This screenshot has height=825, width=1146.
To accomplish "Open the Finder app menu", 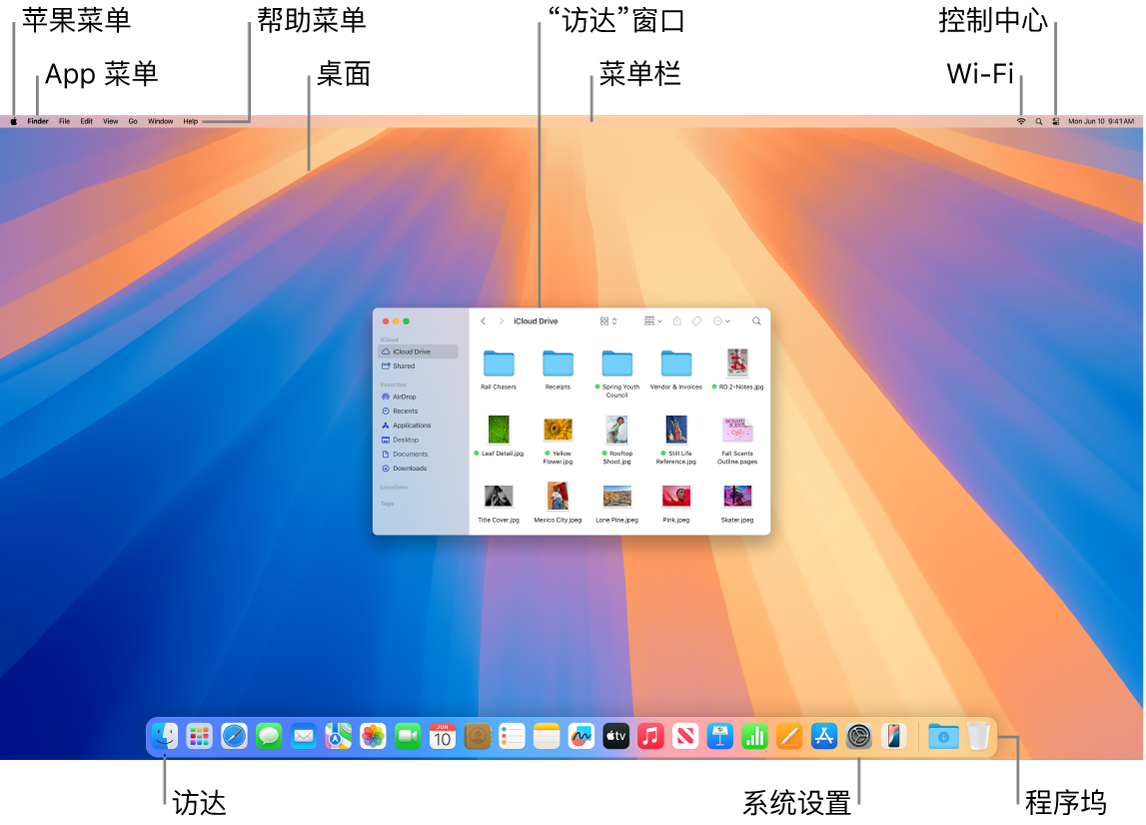I will [x=38, y=121].
